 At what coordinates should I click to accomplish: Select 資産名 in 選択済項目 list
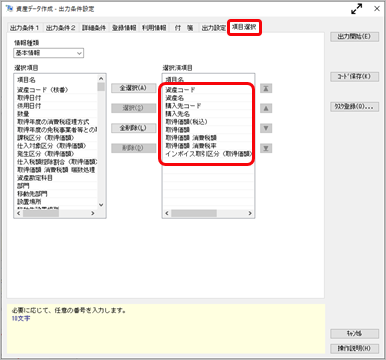208,98
